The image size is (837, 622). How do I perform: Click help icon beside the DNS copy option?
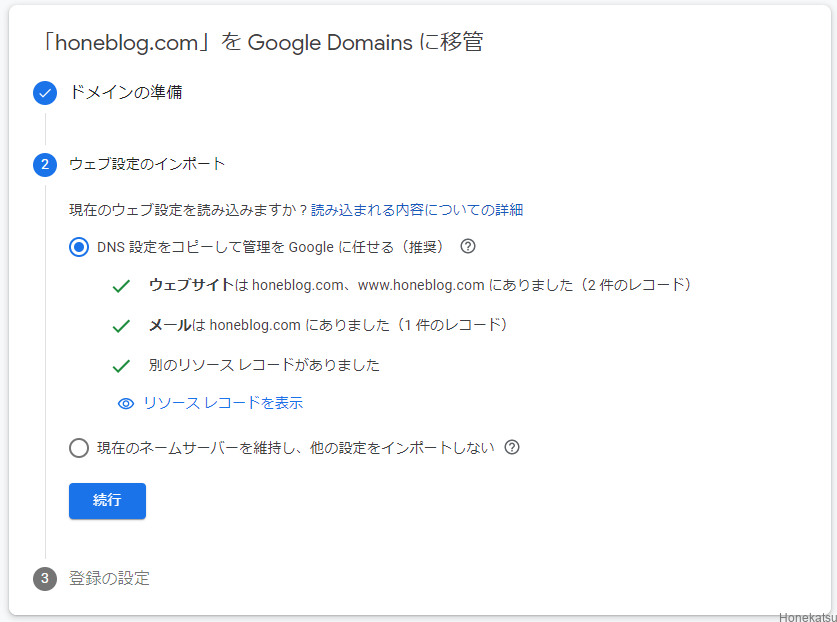click(467, 246)
